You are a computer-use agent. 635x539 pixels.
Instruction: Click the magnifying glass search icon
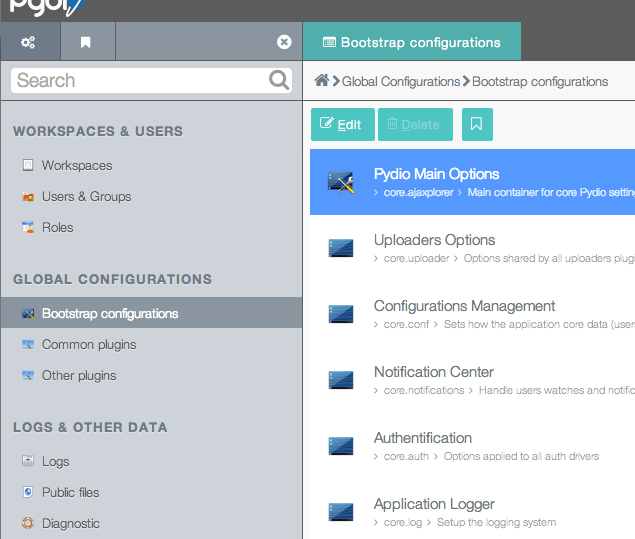[279, 80]
